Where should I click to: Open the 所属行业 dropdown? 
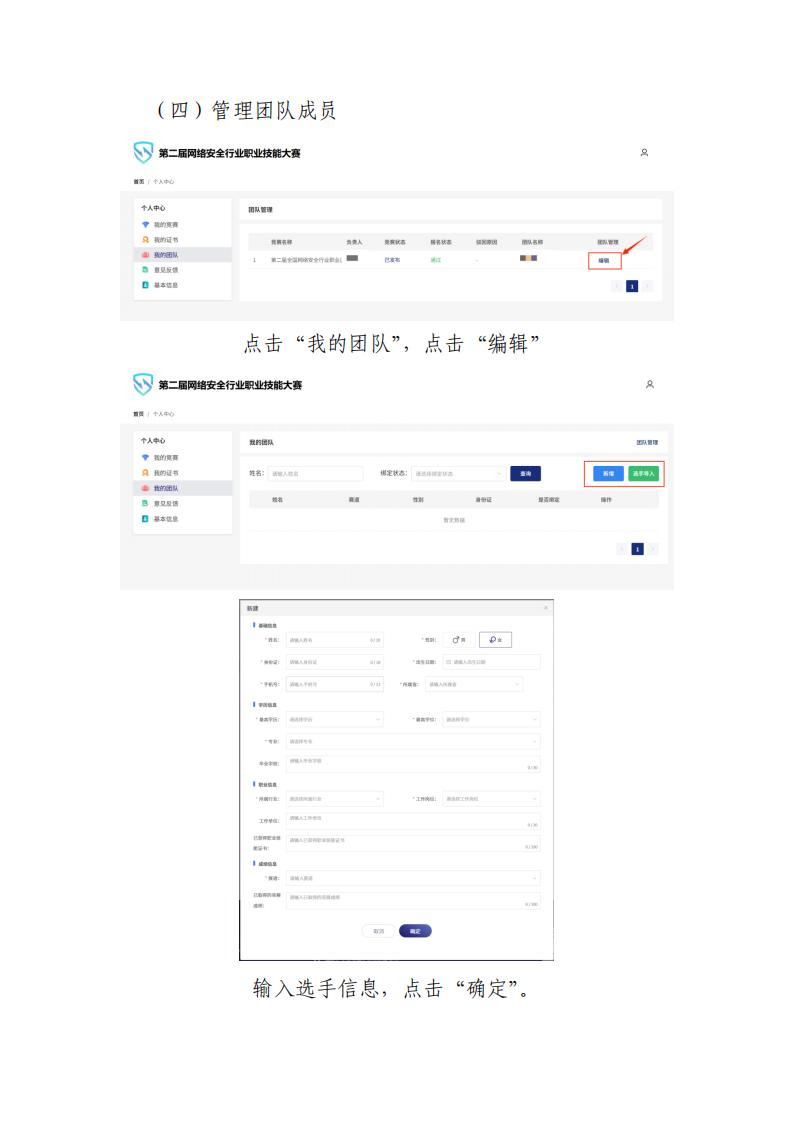pos(335,799)
